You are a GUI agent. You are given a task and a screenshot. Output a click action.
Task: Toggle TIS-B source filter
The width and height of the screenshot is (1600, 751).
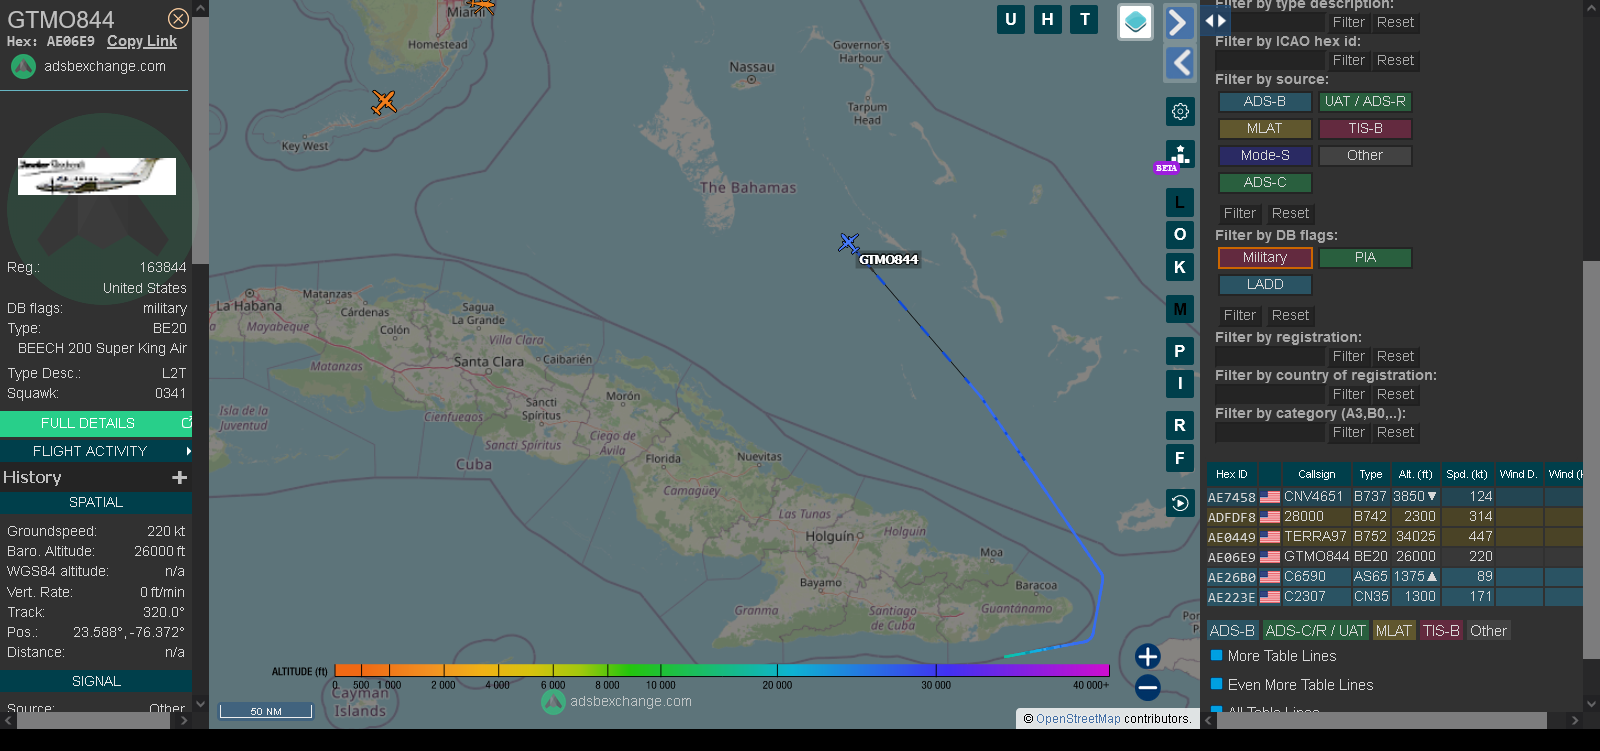(x=1365, y=129)
